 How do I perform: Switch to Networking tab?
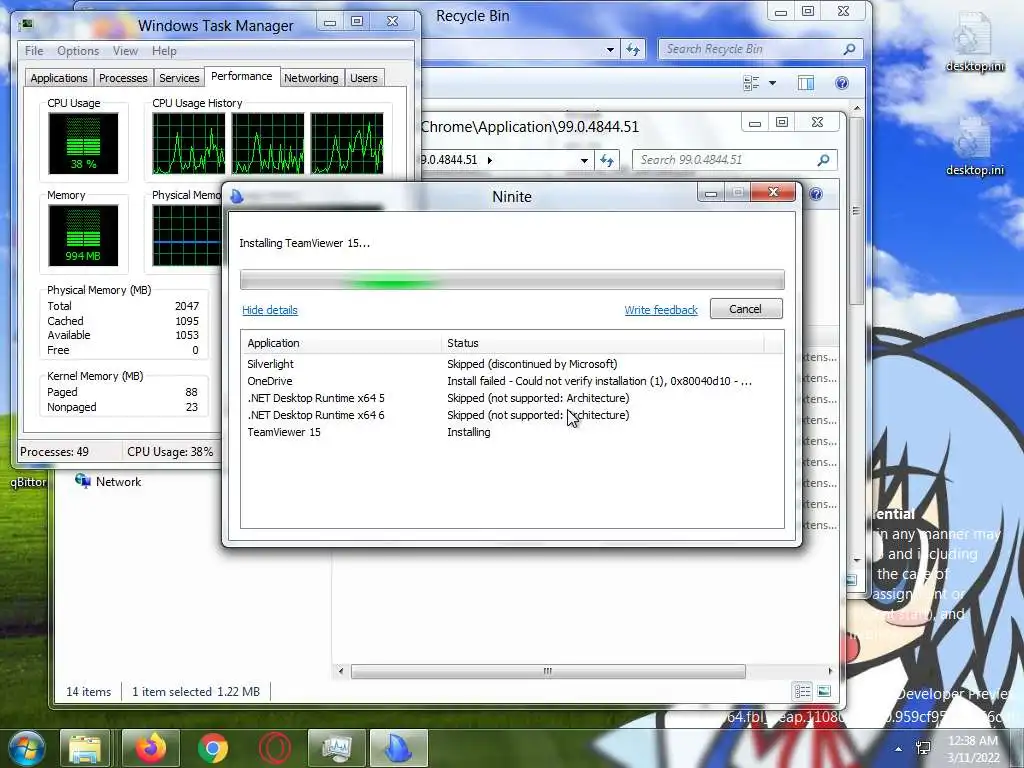(311, 78)
